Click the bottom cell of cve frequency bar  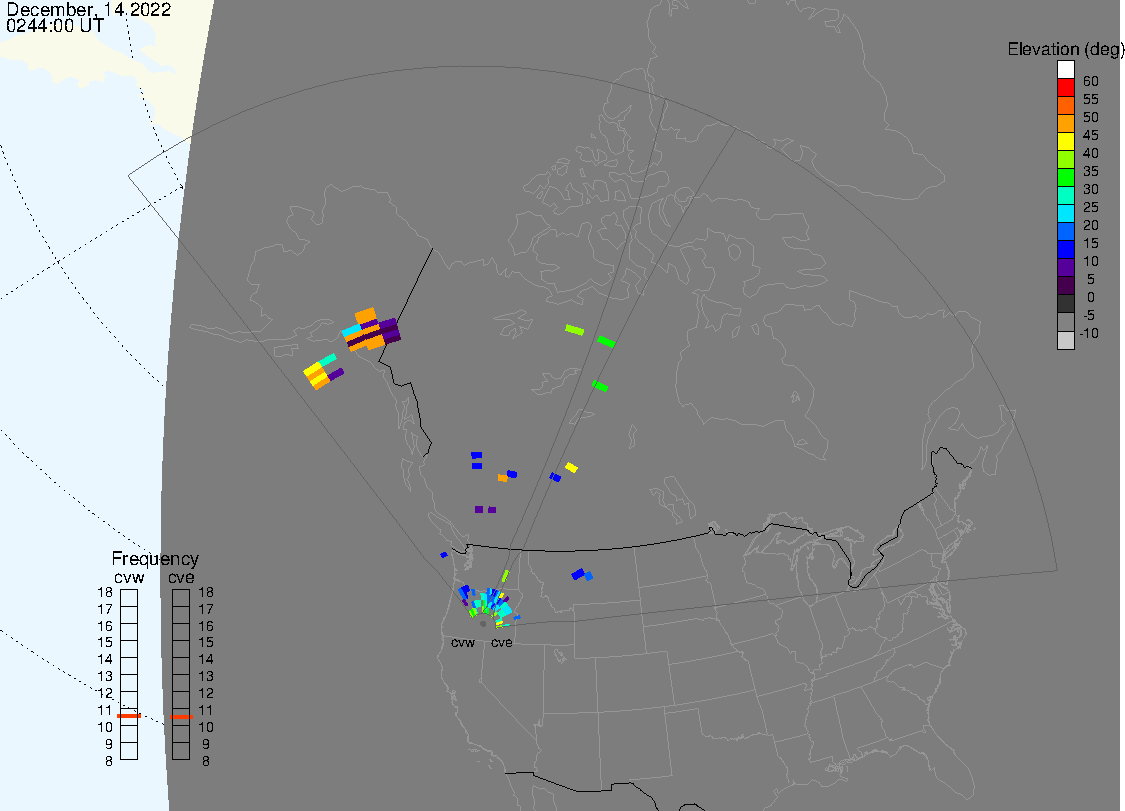pos(181,751)
